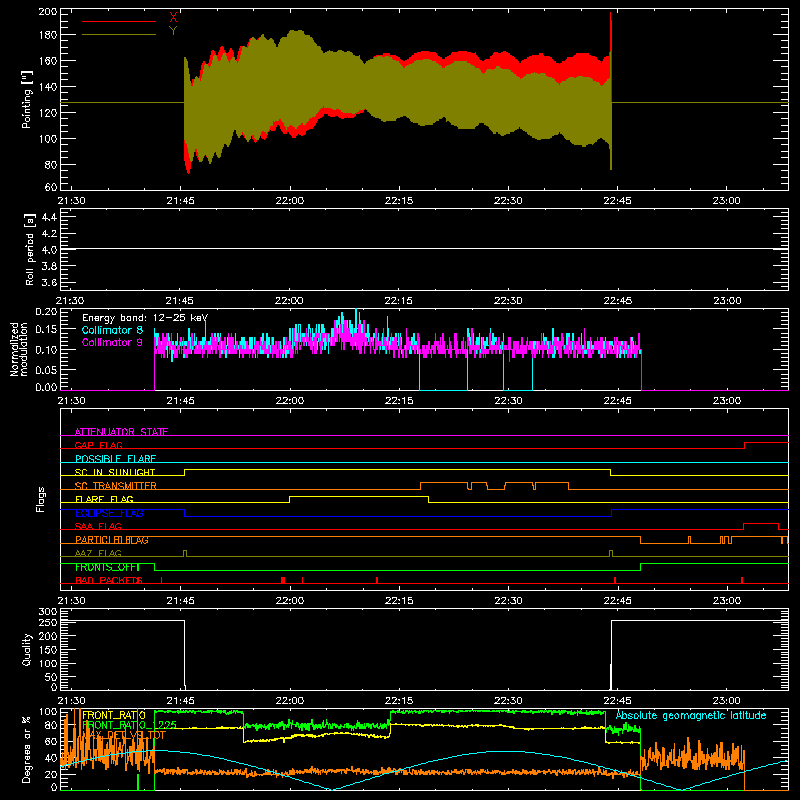This screenshot has height=800, width=800.
Task: Click the "Absolute geomagnetic latitude" legend text
Action: pos(691,715)
